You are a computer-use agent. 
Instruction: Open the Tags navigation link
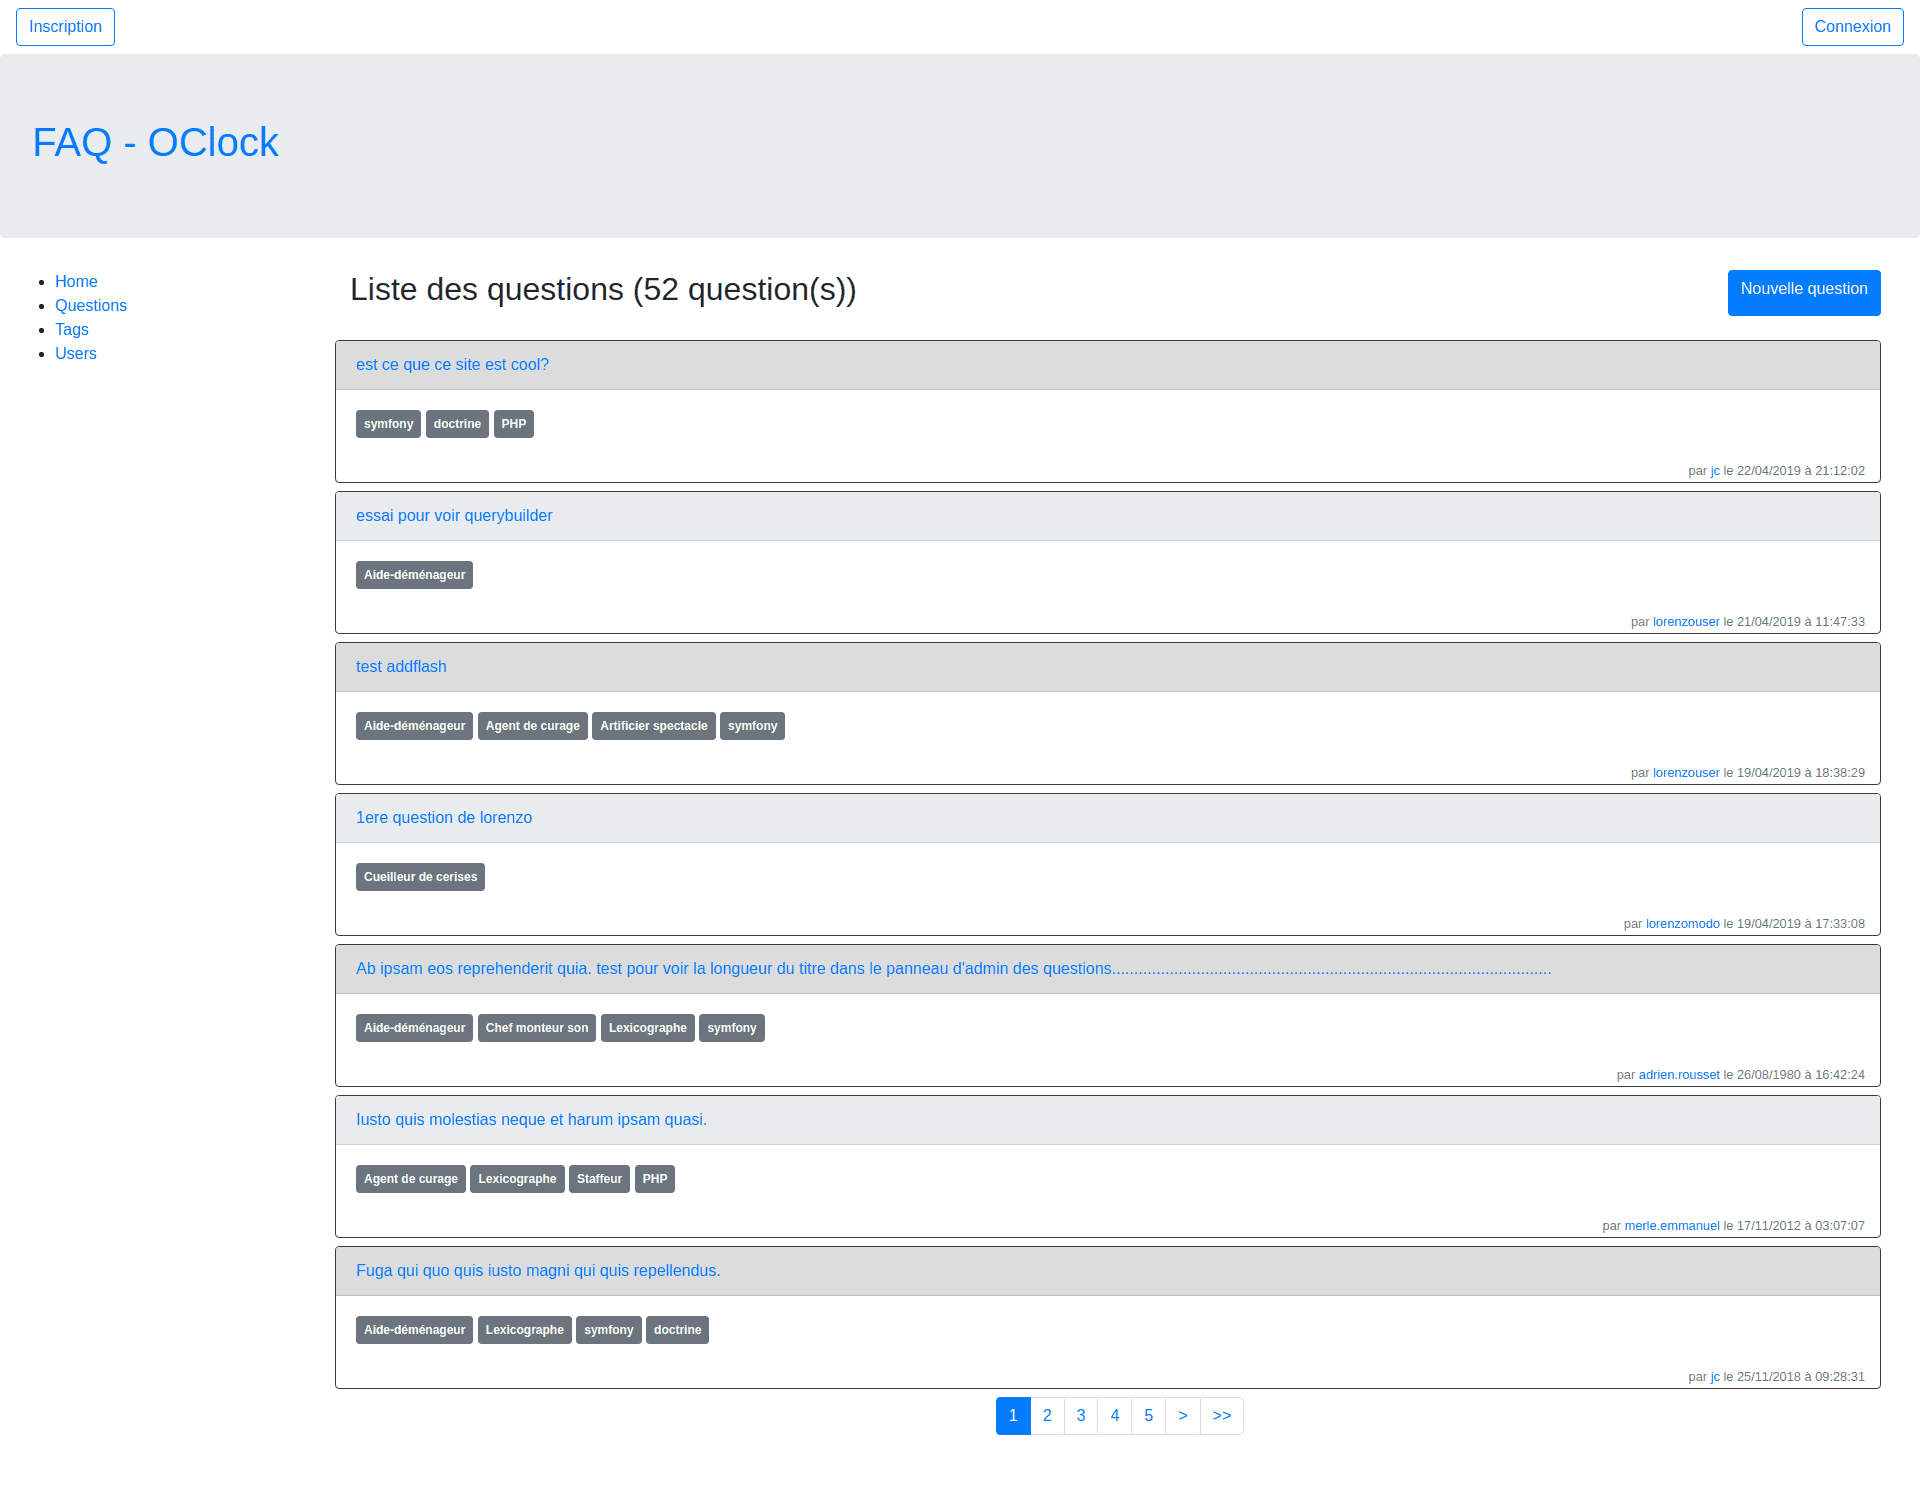click(x=71, y=329)
